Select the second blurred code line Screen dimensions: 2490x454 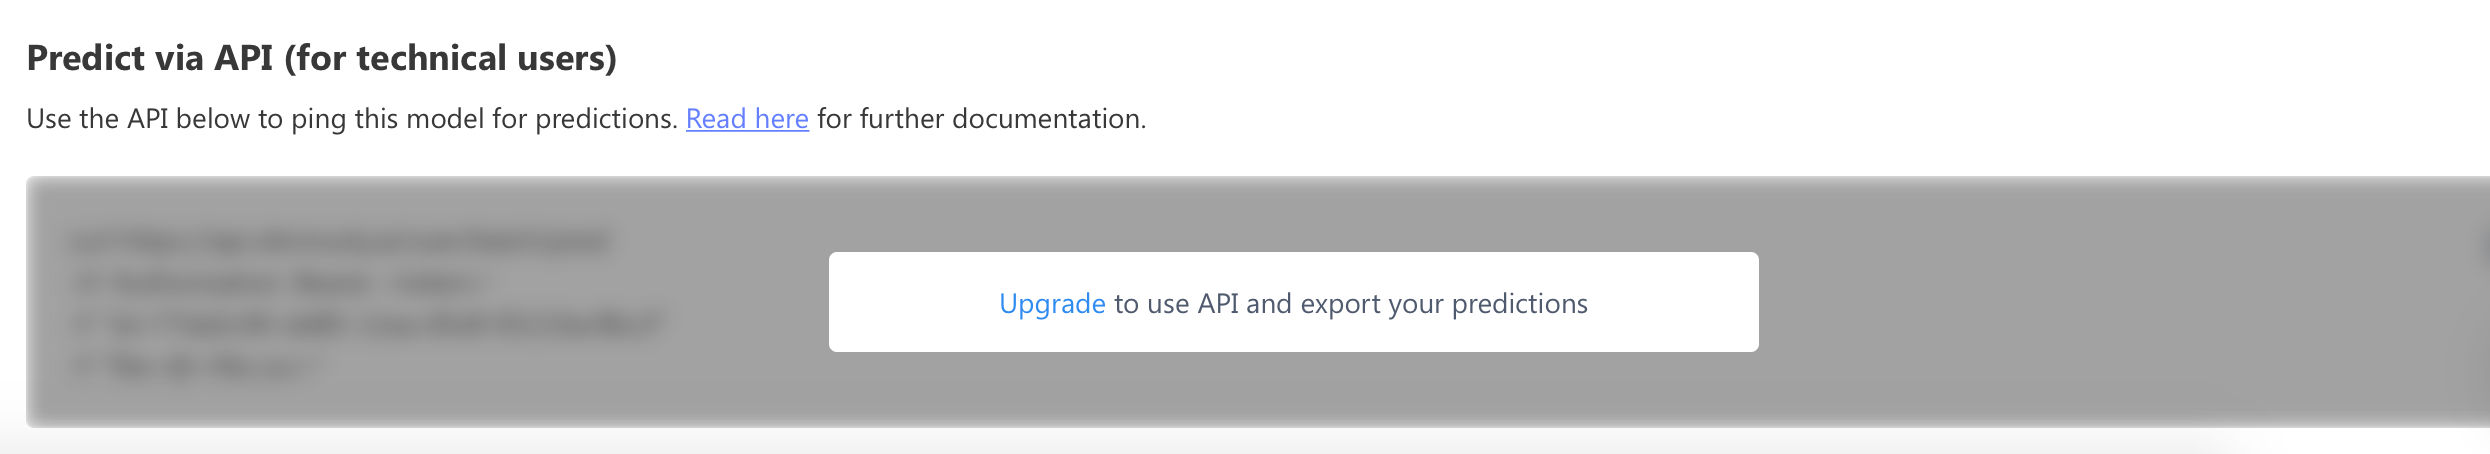pyautogui.click(x=280, y=283)
